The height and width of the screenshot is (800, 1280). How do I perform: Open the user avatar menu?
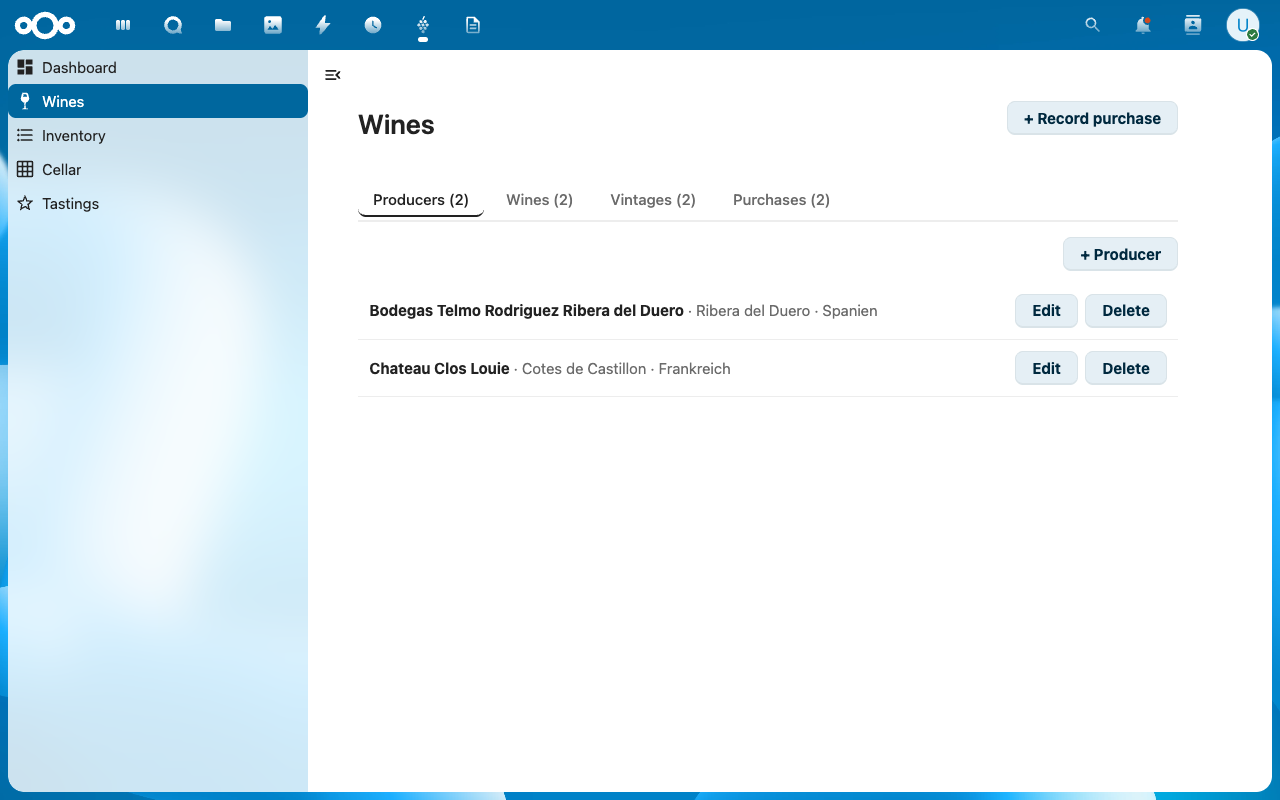coord(1243,25)
